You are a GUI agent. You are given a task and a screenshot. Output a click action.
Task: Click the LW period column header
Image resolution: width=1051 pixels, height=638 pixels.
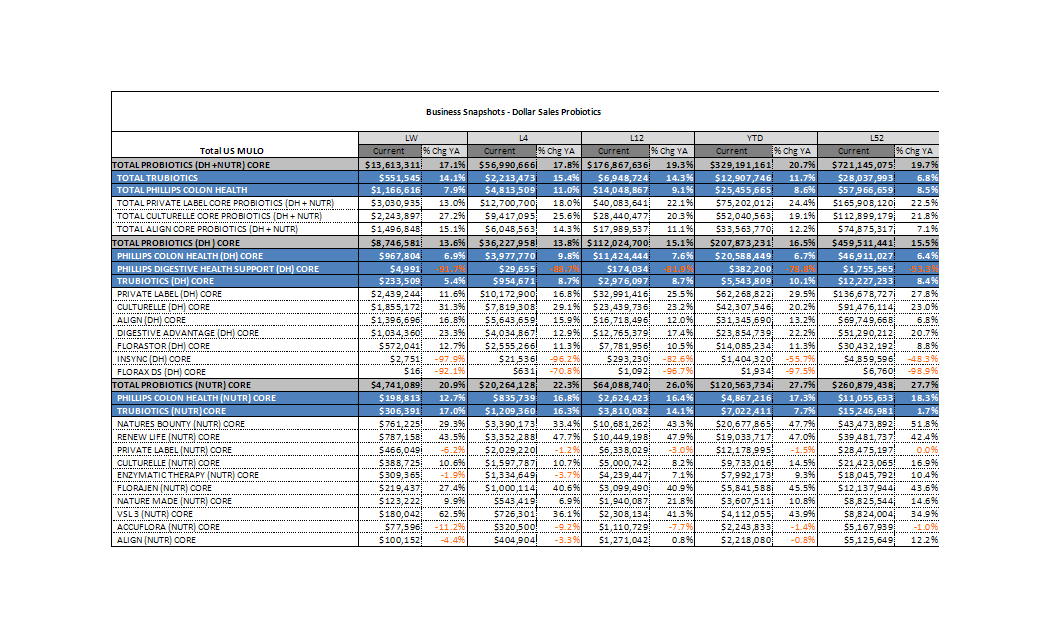coord(410,137)
